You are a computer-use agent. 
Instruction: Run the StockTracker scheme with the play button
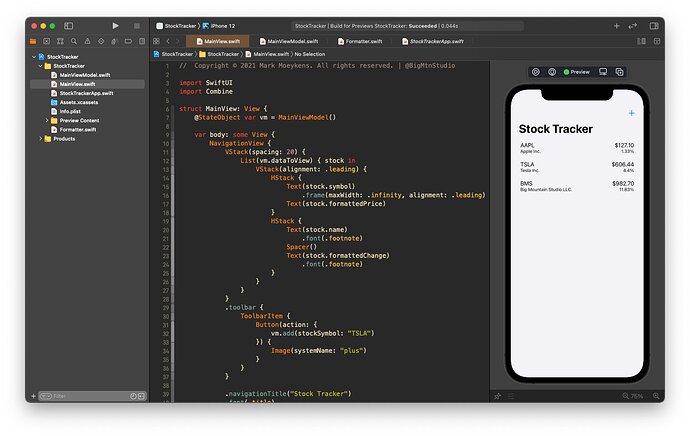pos(115,26)
